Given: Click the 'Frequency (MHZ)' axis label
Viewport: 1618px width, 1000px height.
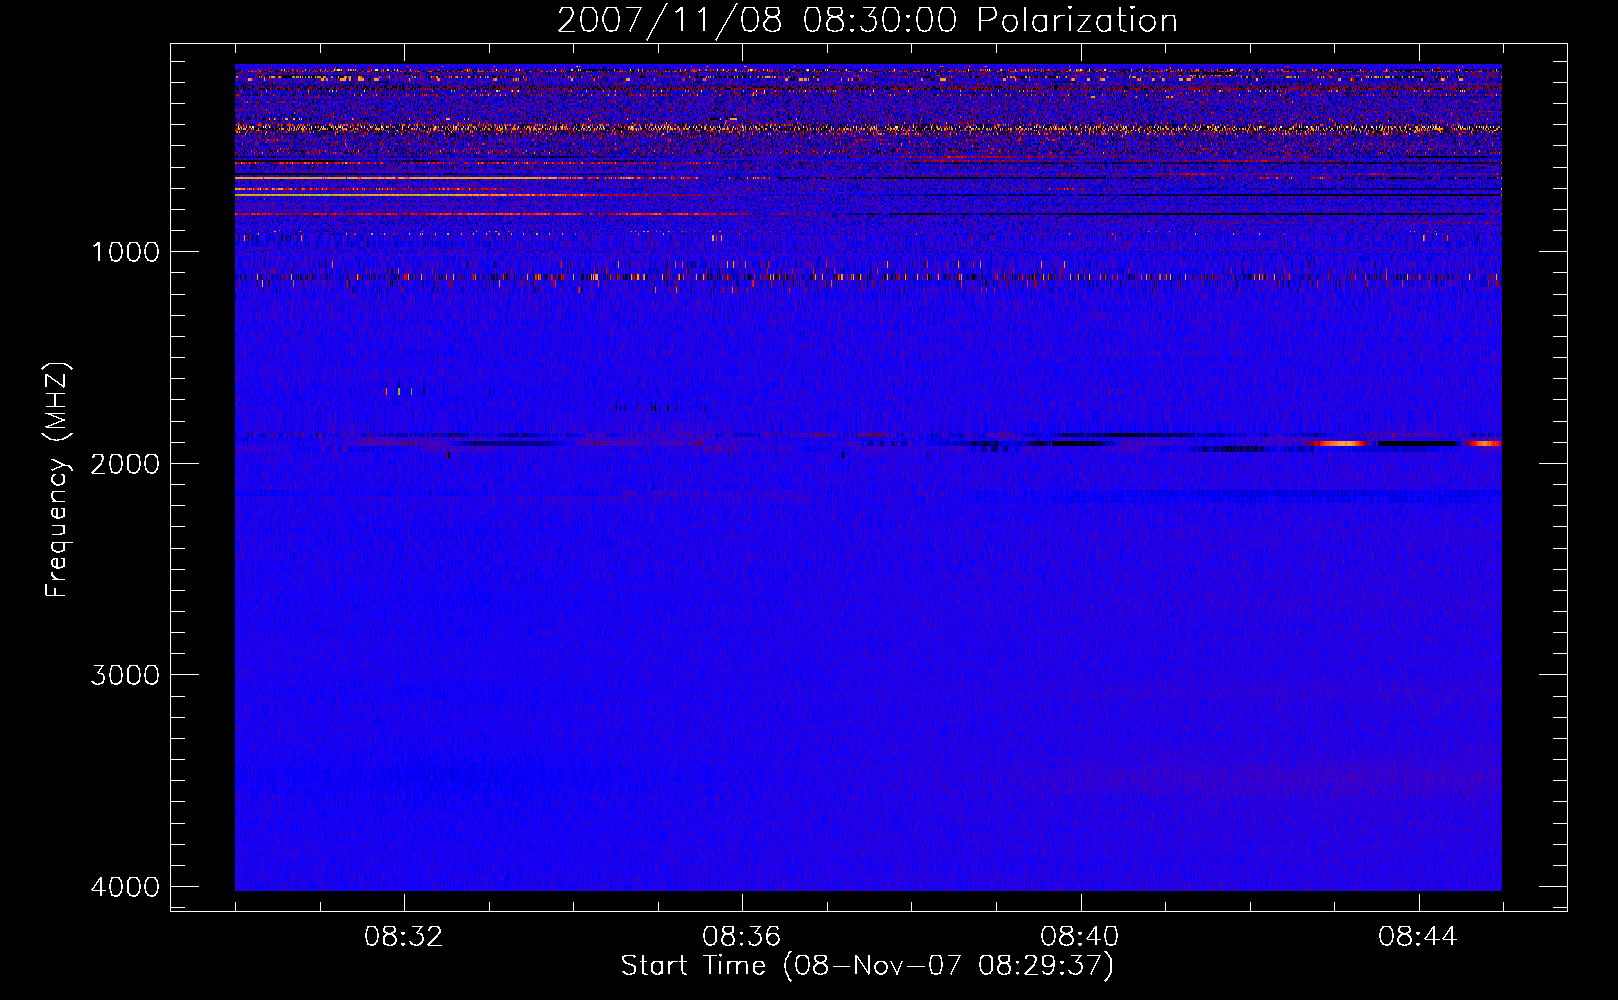Looking at the screenshot, I should point(57,480).
